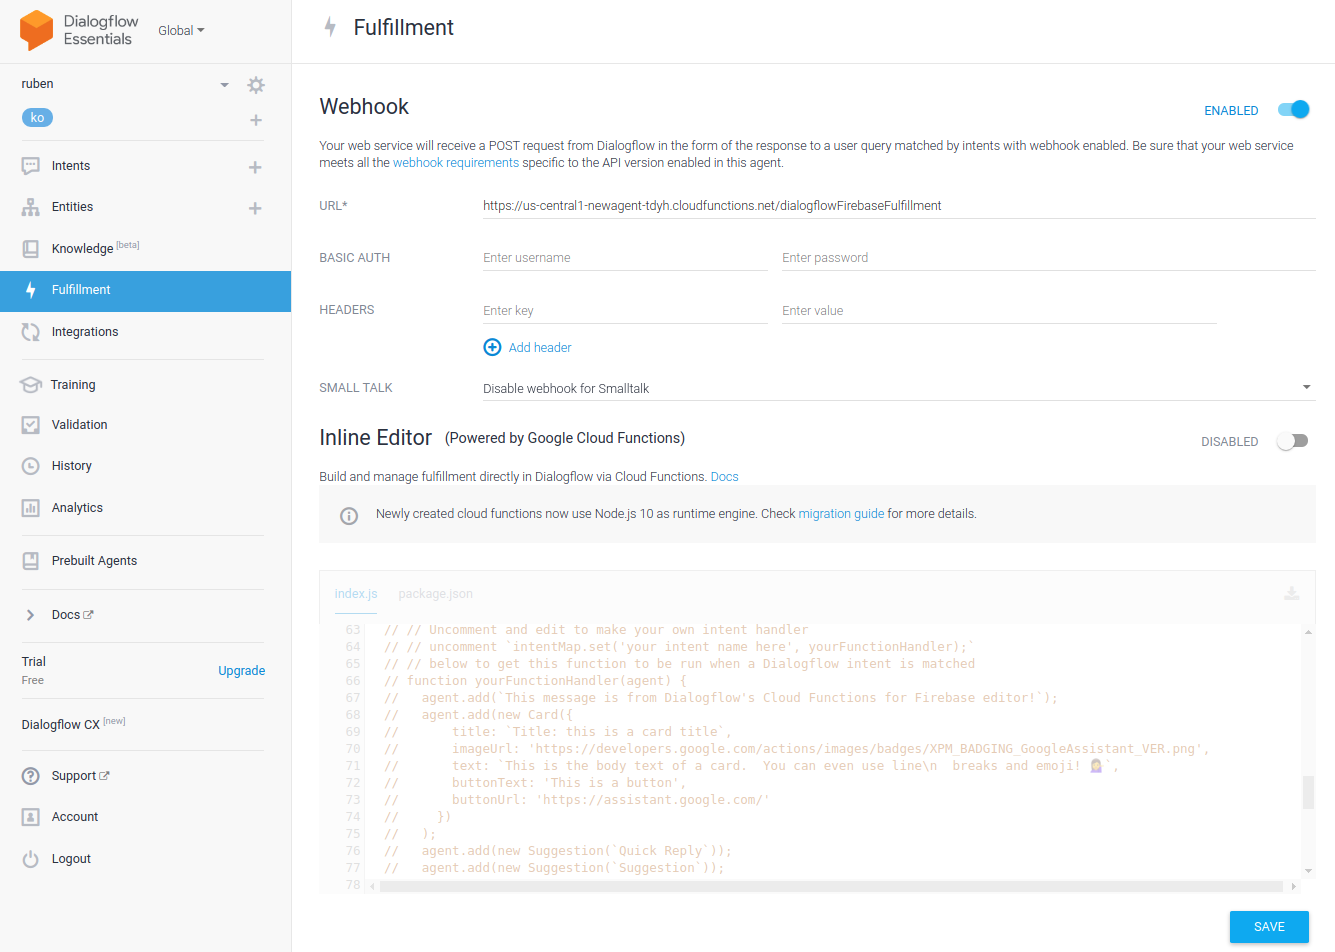Select the ko language chip
1335x952 pixels.
37,118
